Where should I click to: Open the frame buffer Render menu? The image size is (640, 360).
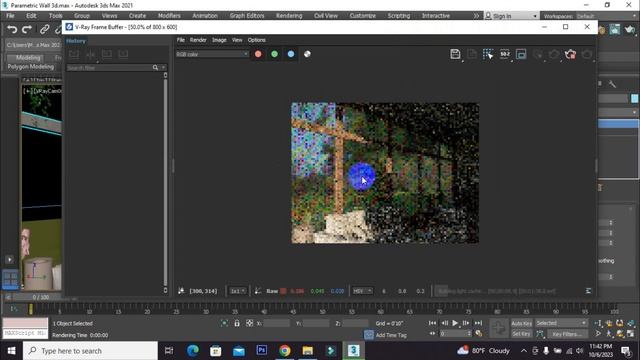[x=198, y=40]
